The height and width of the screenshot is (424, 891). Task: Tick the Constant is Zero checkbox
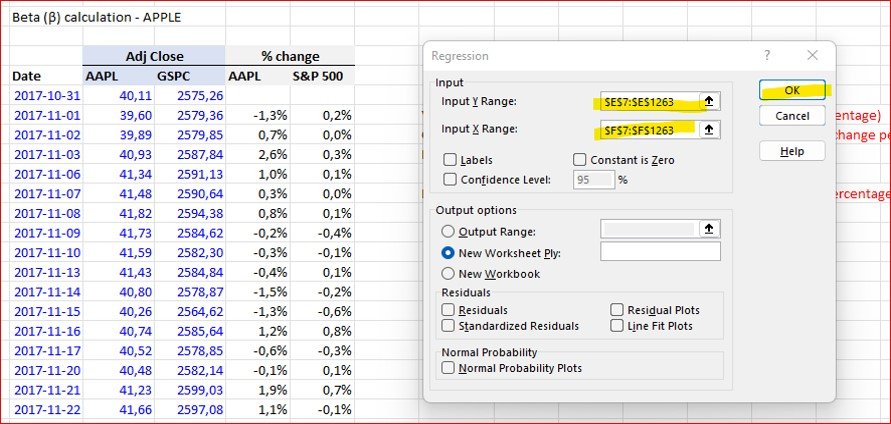pyautogui.click(x=580, y=160)
